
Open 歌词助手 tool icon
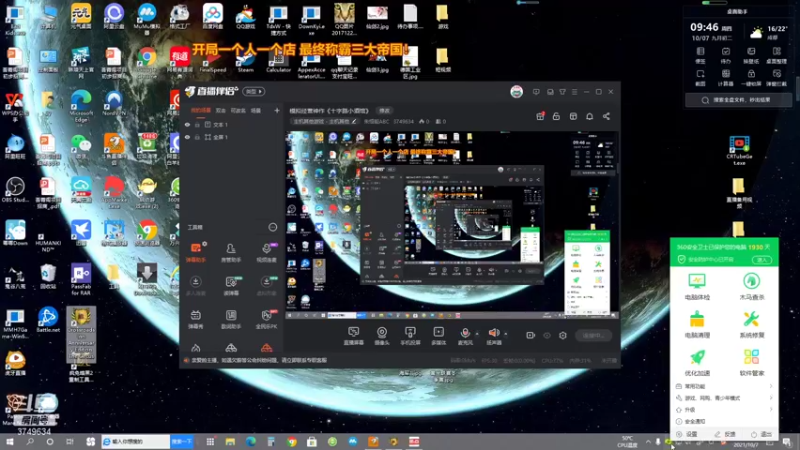[x=231, y=319]
